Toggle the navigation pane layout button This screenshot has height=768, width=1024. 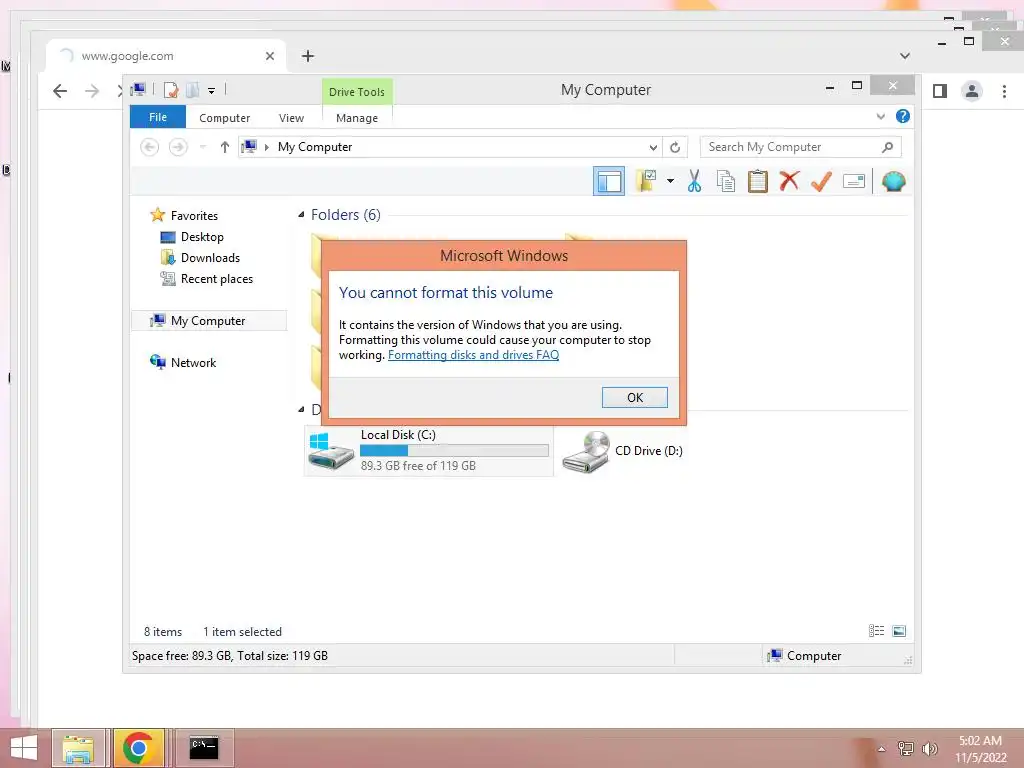coord(609,181)
